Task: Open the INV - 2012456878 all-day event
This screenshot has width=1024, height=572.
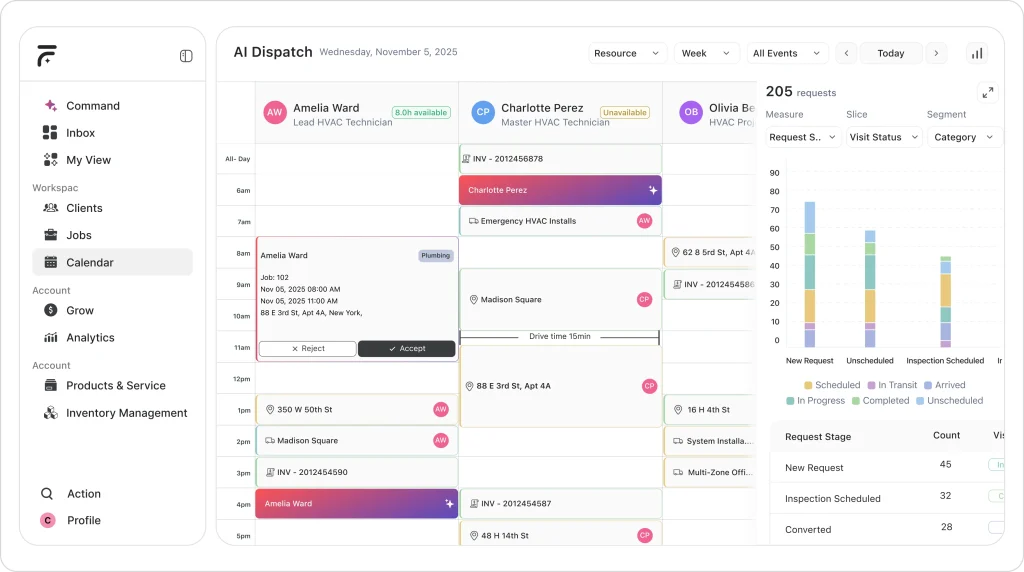Action: pyautogui.click(x=560, y=159)
